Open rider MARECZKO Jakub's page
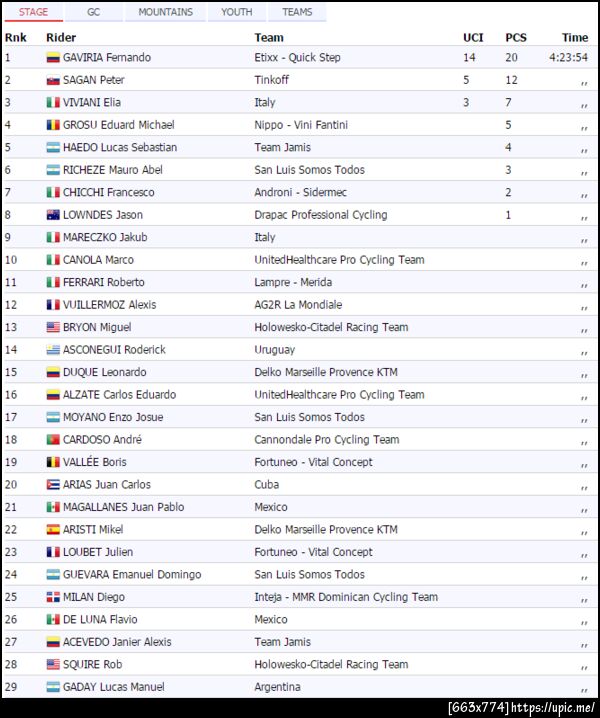Viewport: 600px width, 718px height. (105, 237)
